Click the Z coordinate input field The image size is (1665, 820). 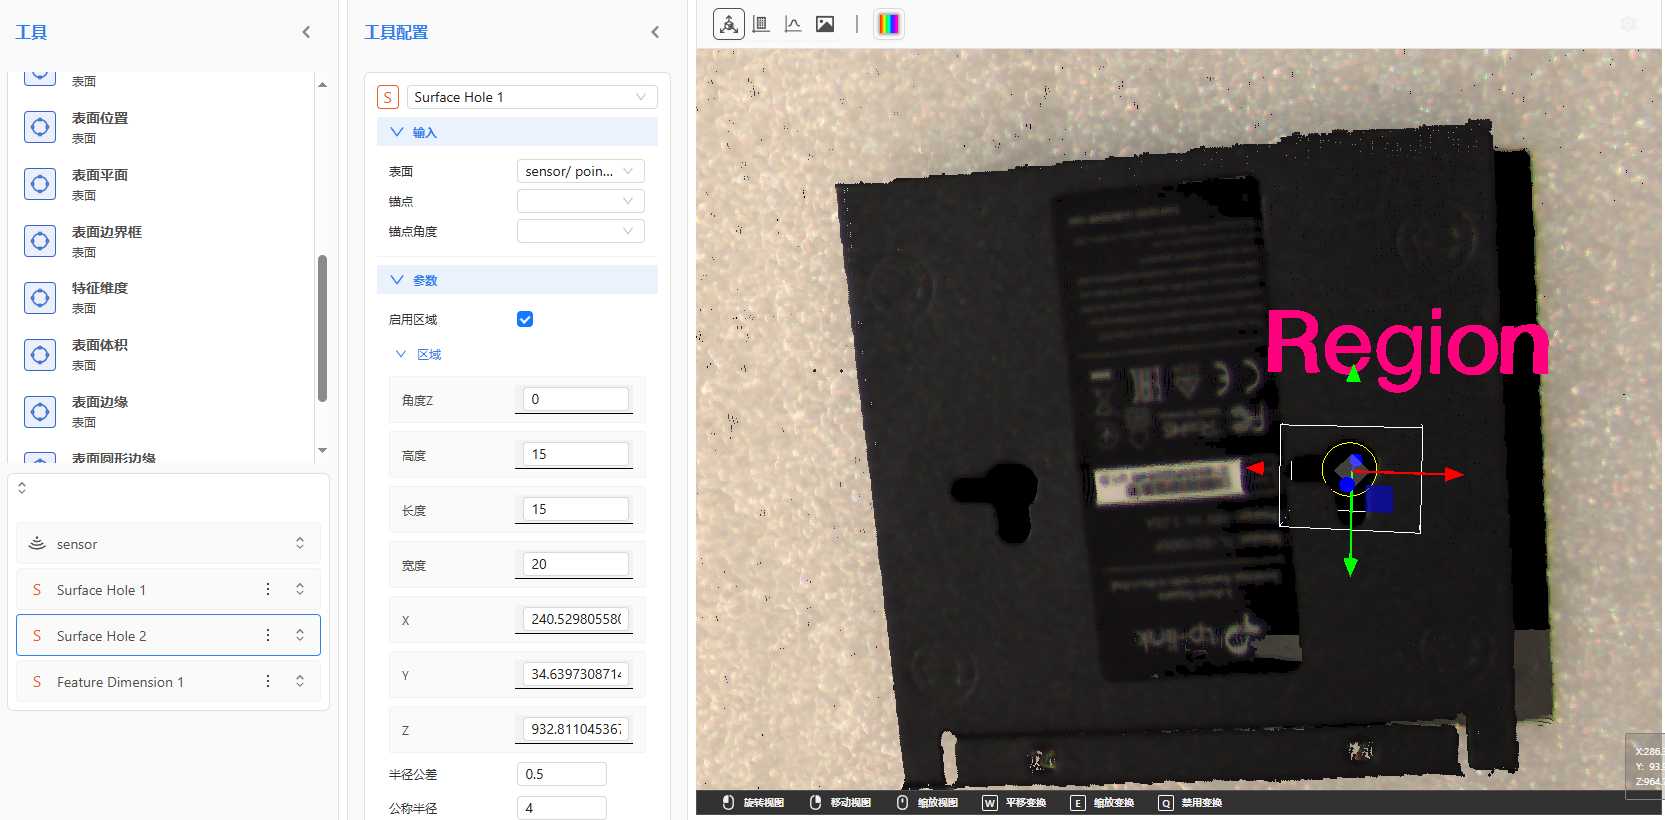tap(577, 729)
